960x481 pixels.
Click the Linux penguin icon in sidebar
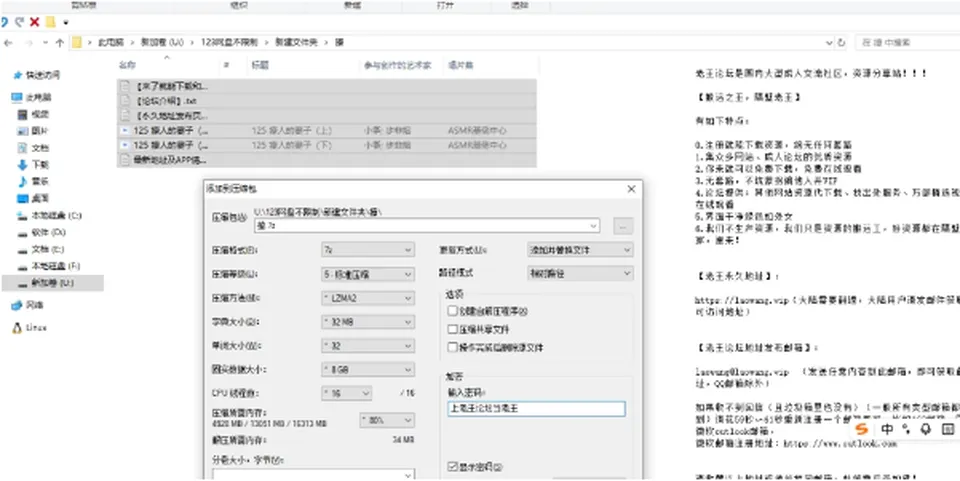click(x=17, y=327)
